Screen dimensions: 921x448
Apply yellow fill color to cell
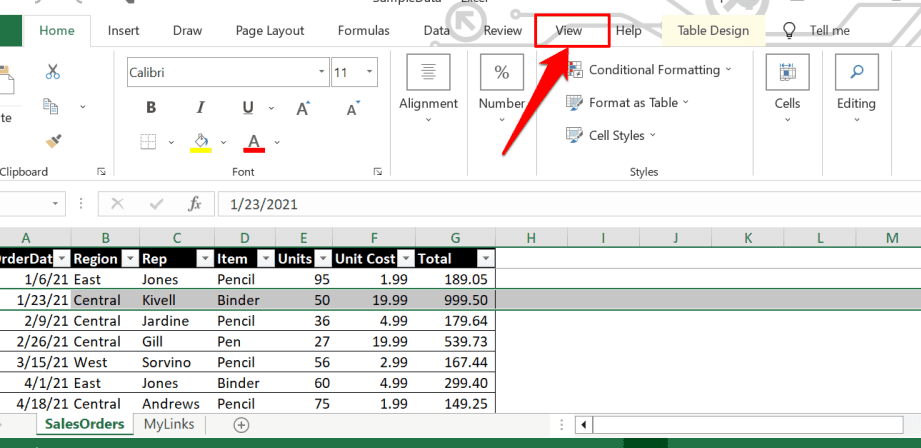tap(201, 142)
